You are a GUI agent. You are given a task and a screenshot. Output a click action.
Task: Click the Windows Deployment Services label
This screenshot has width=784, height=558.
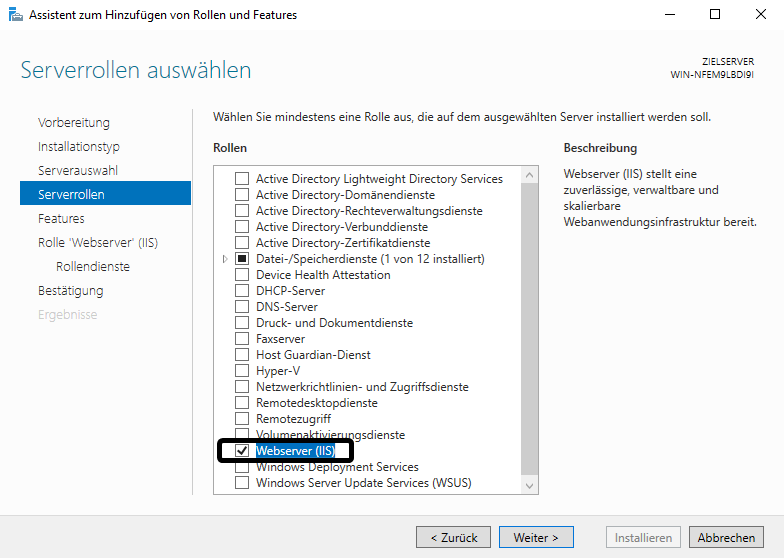tap(338, 467)
